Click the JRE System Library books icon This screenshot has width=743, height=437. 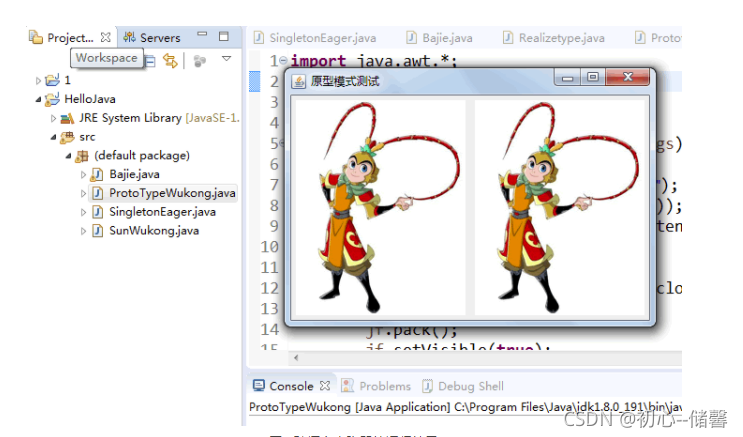tap(67, 118)
